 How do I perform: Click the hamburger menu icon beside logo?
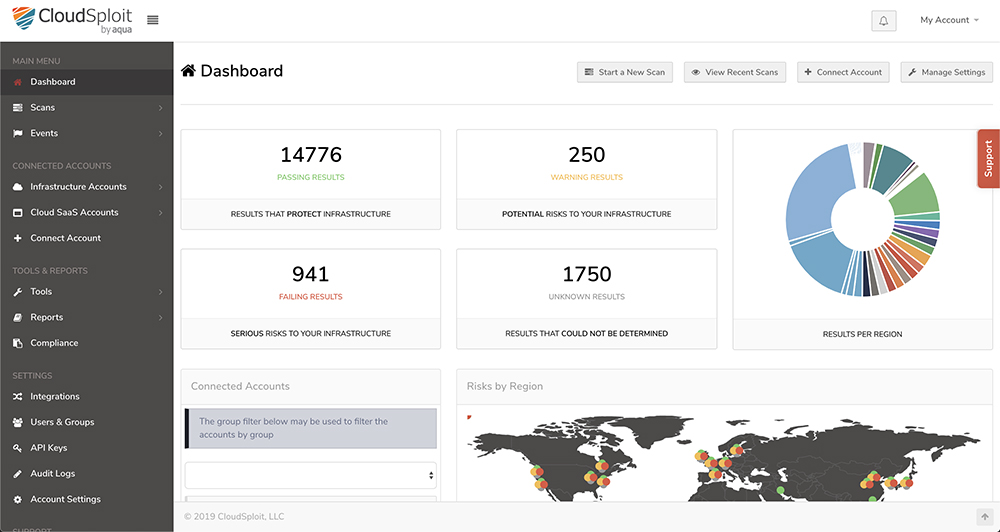(152, 20)
